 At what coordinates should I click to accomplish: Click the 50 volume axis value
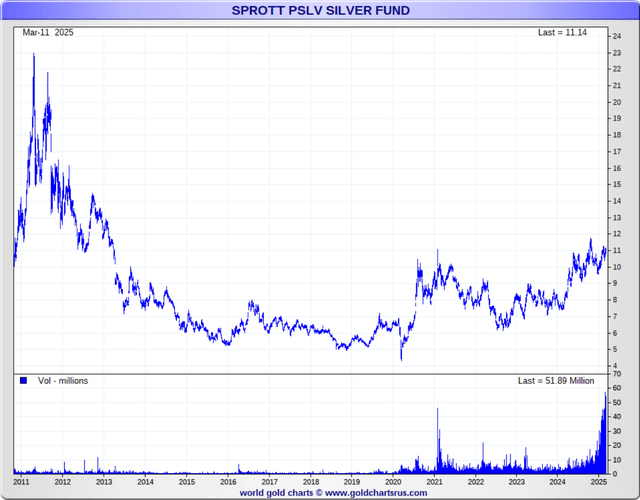tap(617, 402)
